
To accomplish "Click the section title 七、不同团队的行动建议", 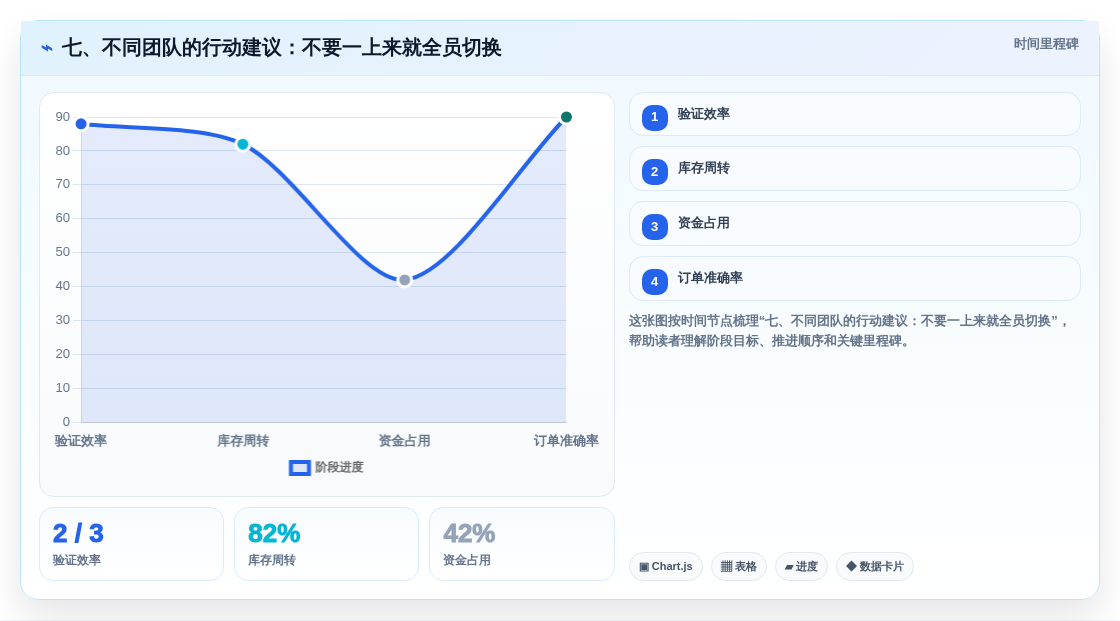I will pos(281,48).
